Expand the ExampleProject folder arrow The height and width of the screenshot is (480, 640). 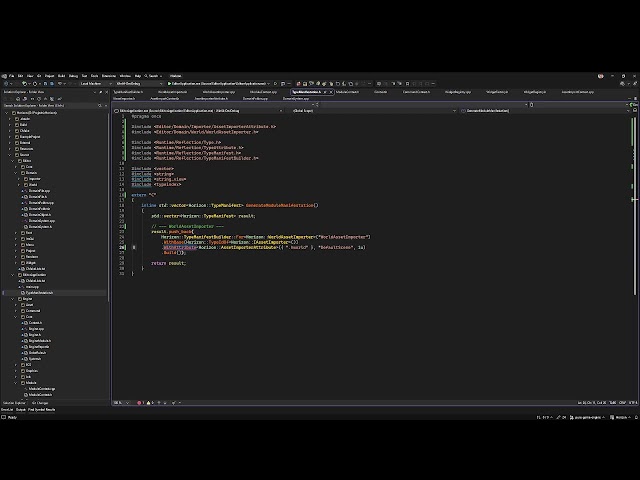pyautogui.click(x=11, y=137)
